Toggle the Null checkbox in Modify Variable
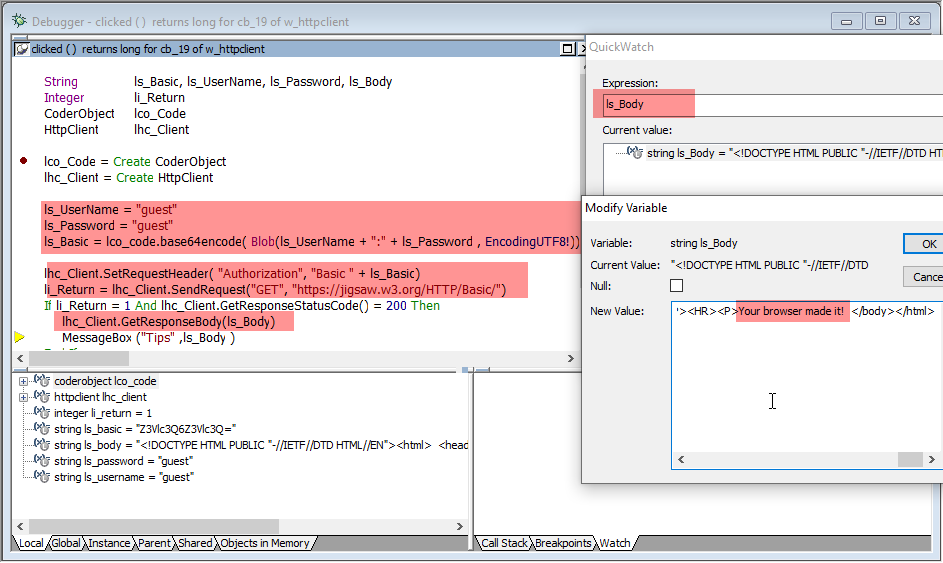Viewport: 943px width, 563px height. click(677, 286)
